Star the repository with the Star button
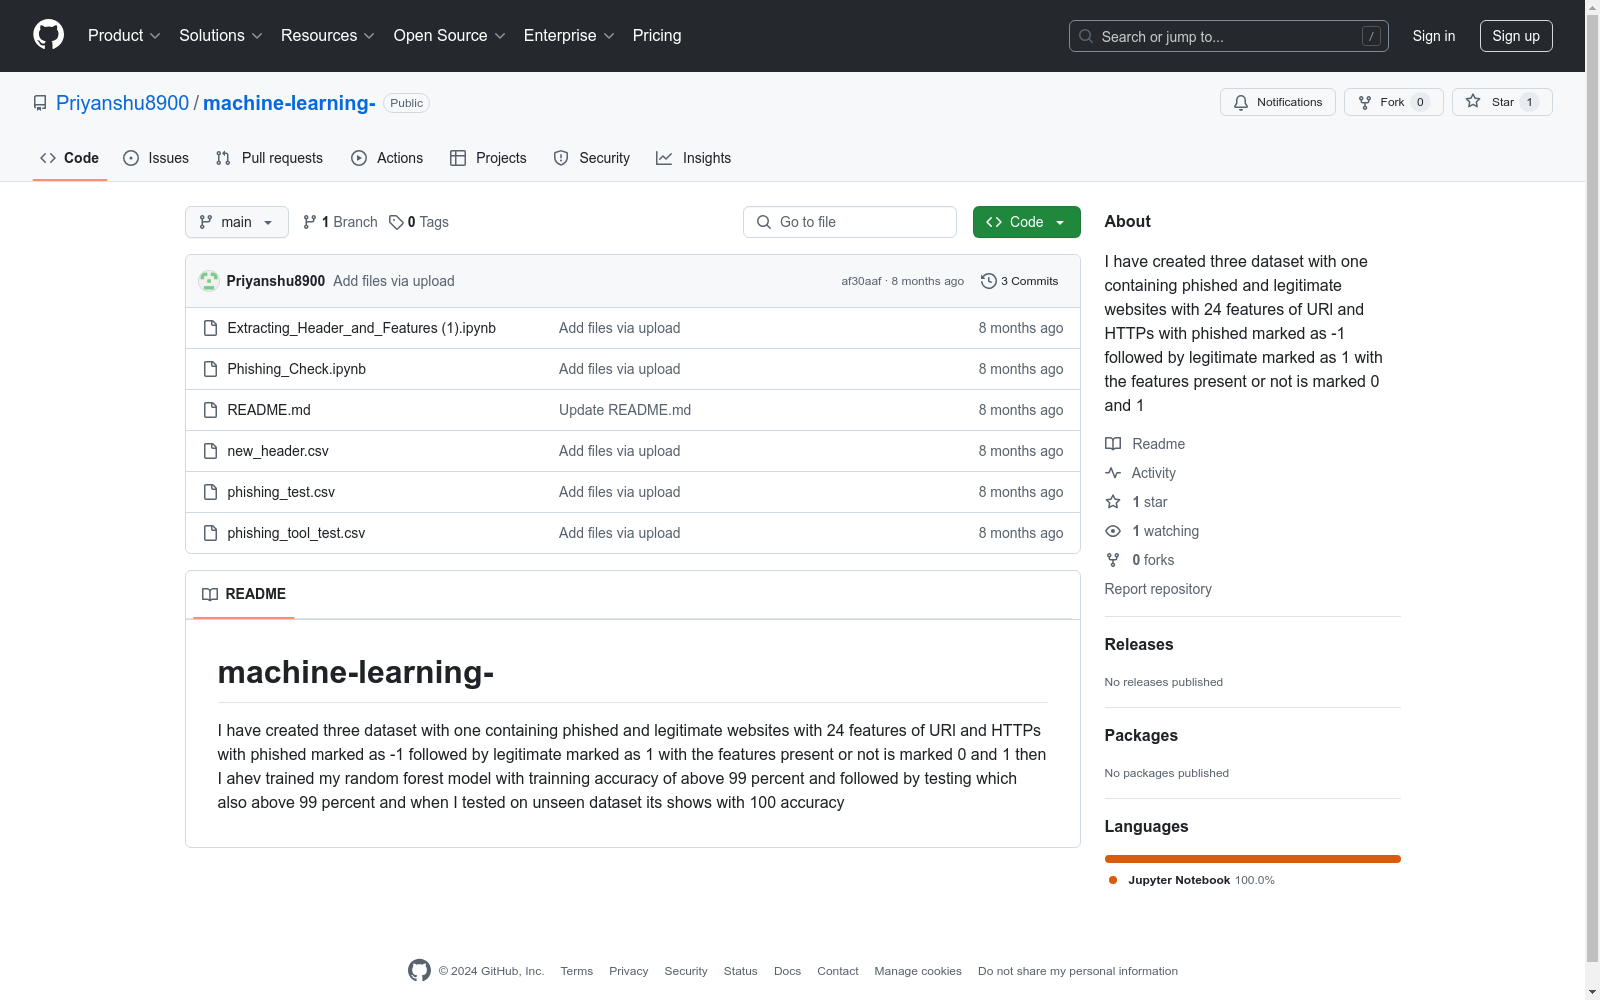The image size is (1600, 1000). click(x=1502, y=102)
